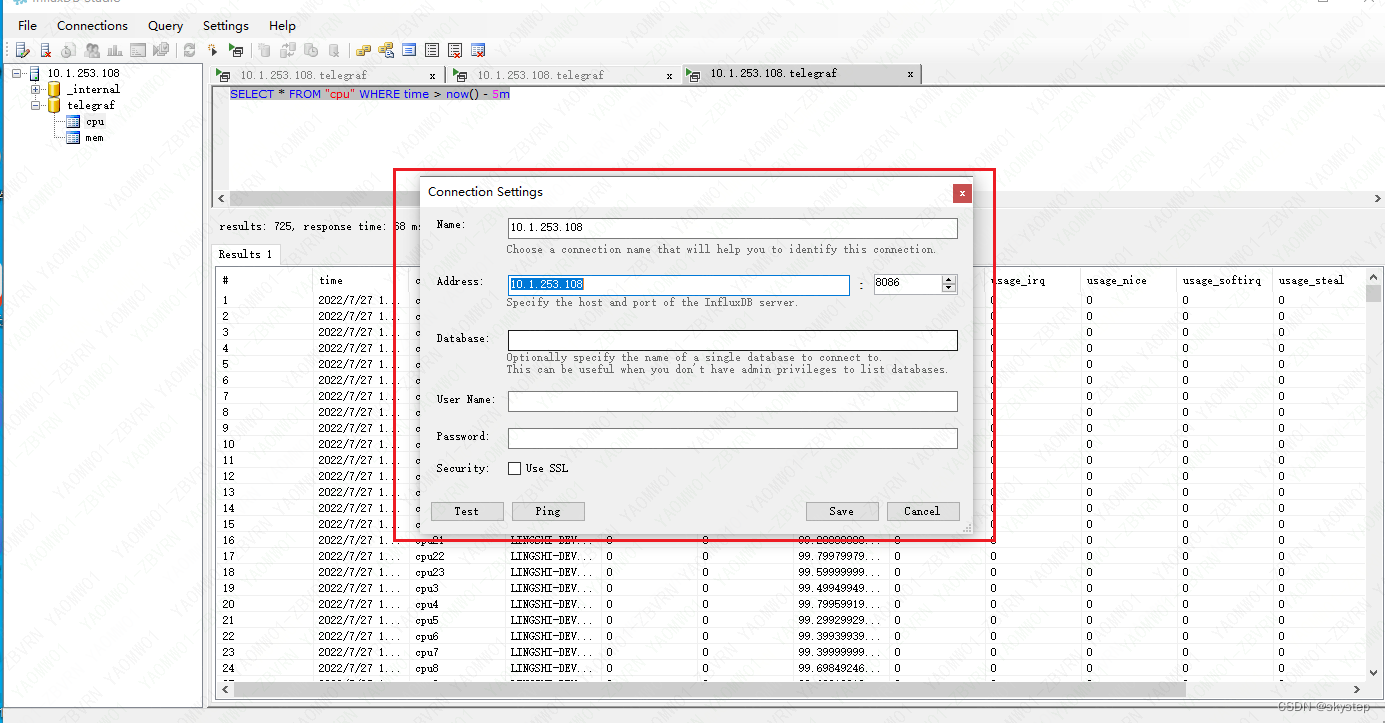
Task: Close the first 10.1.253.108.telegraf tab
Action: 432,75
